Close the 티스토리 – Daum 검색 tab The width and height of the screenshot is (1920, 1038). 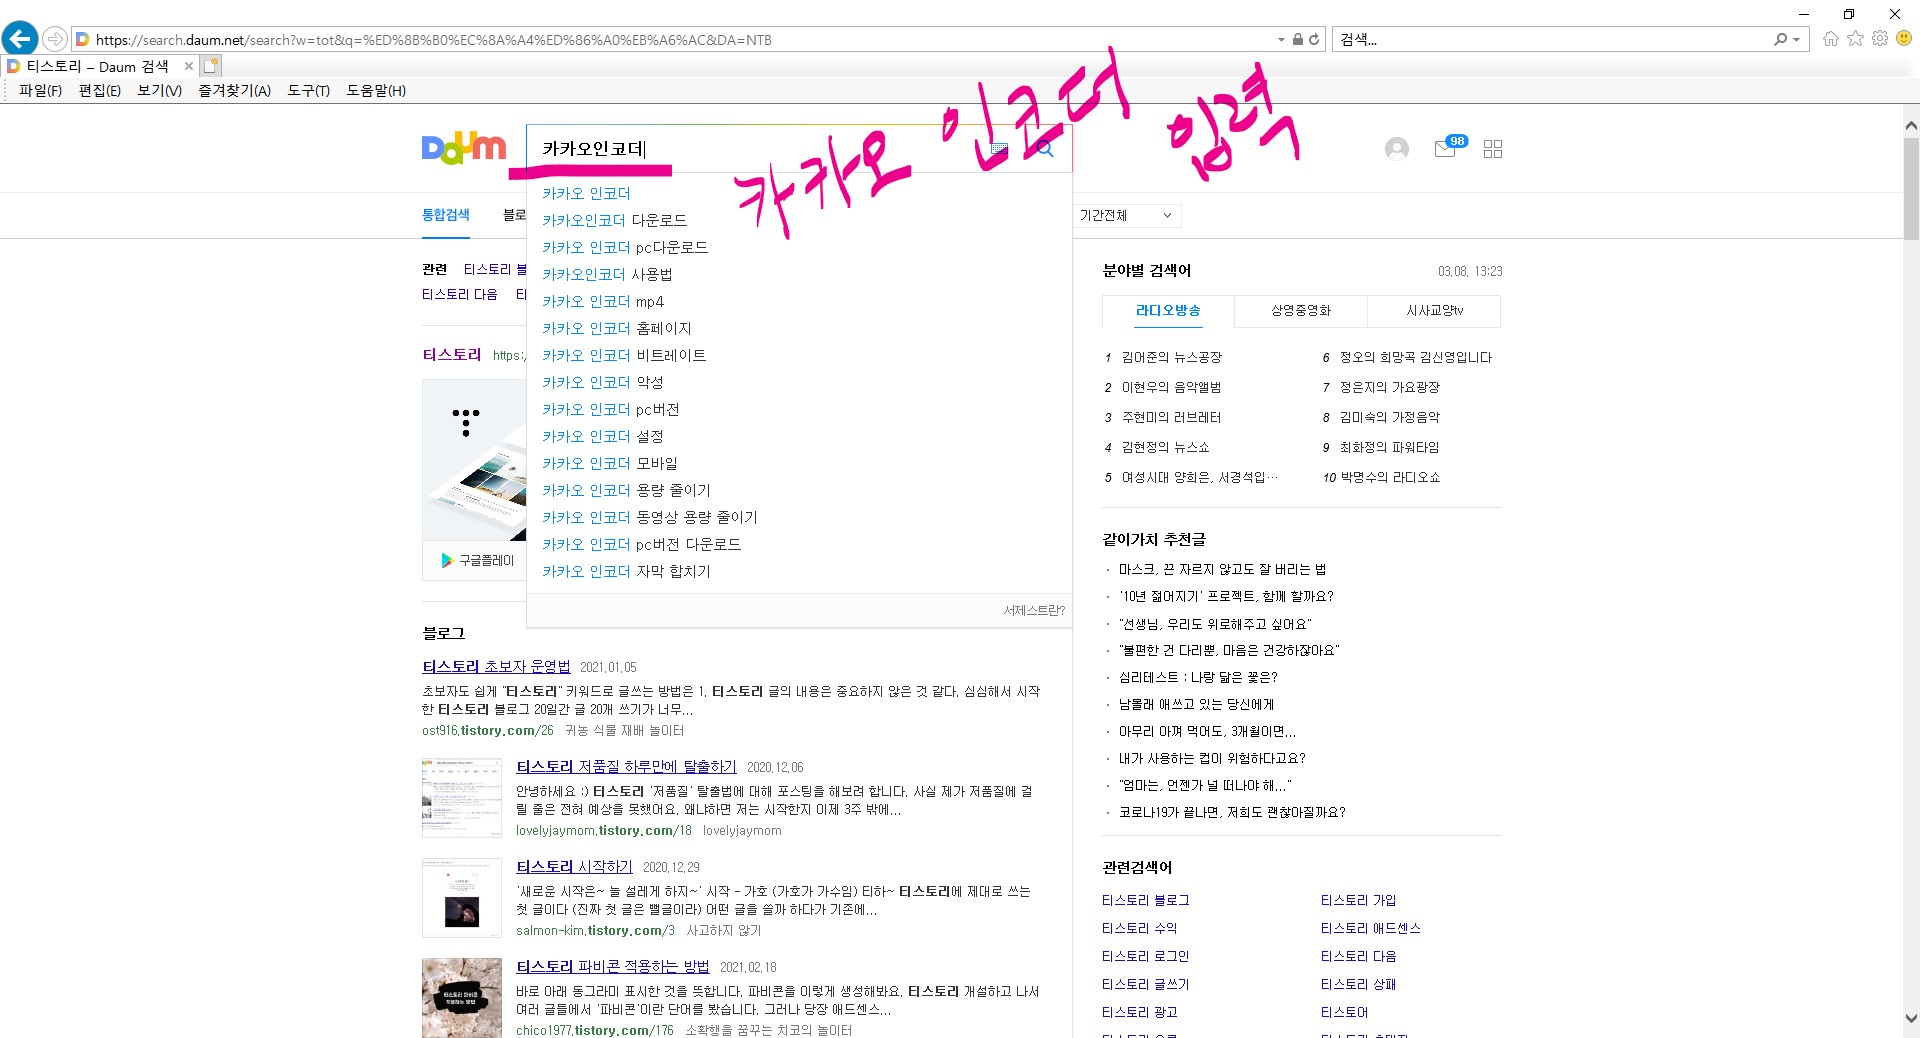[x=188, y=66]
